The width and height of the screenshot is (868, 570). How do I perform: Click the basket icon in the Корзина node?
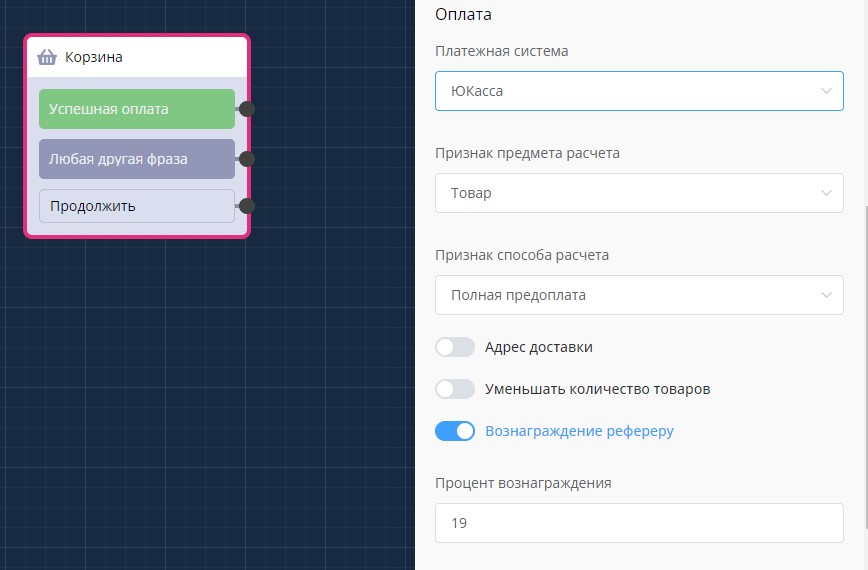[47, 57]
